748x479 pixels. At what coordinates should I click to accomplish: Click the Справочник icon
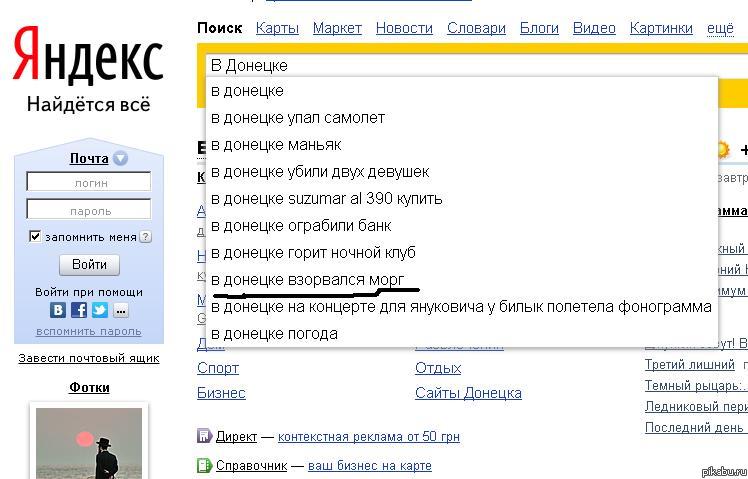[204, 465]
